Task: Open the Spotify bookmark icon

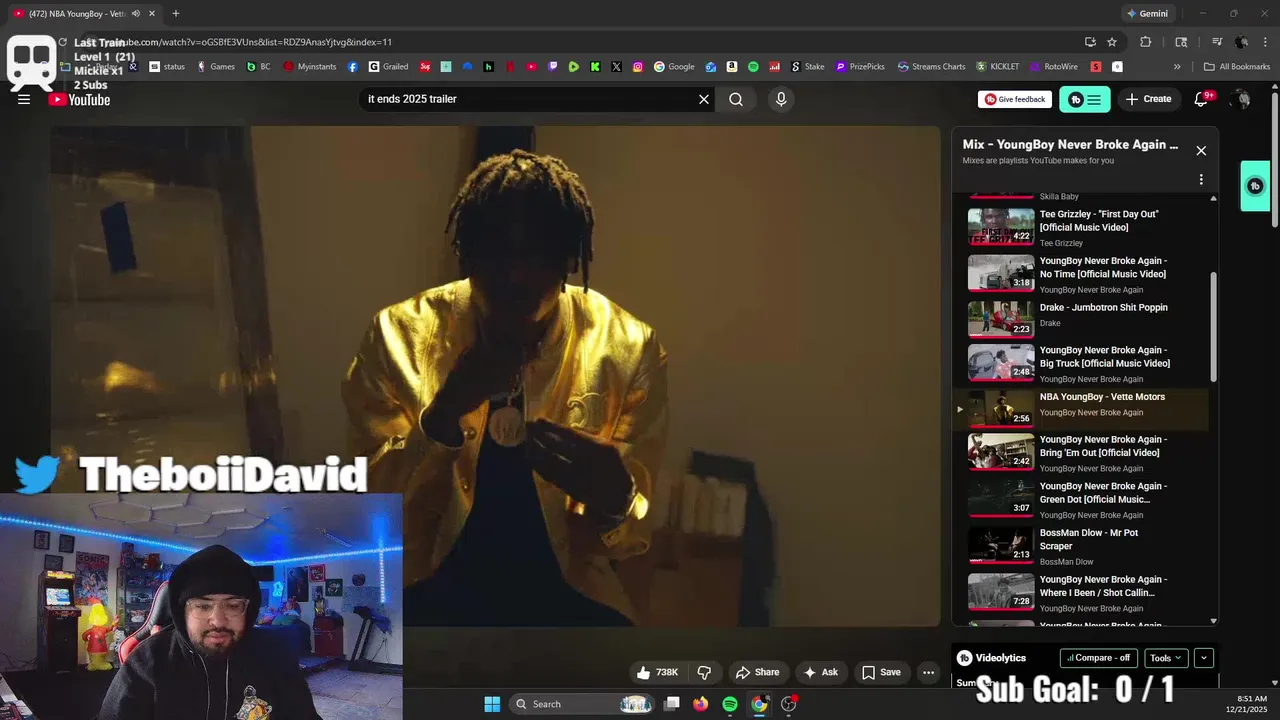Action: pos(753,67)
